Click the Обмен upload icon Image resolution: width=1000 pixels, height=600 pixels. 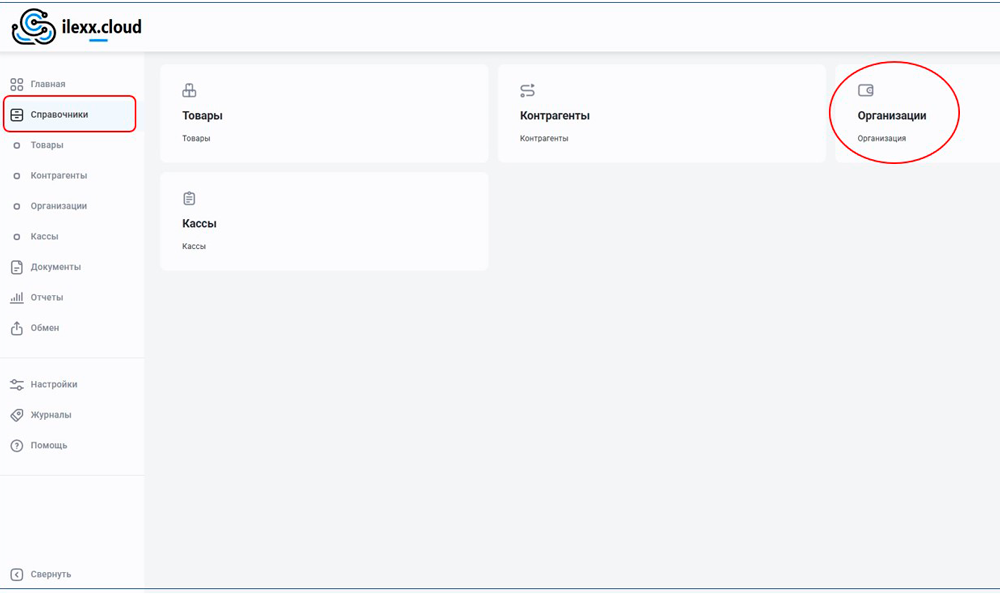(17, 328)
